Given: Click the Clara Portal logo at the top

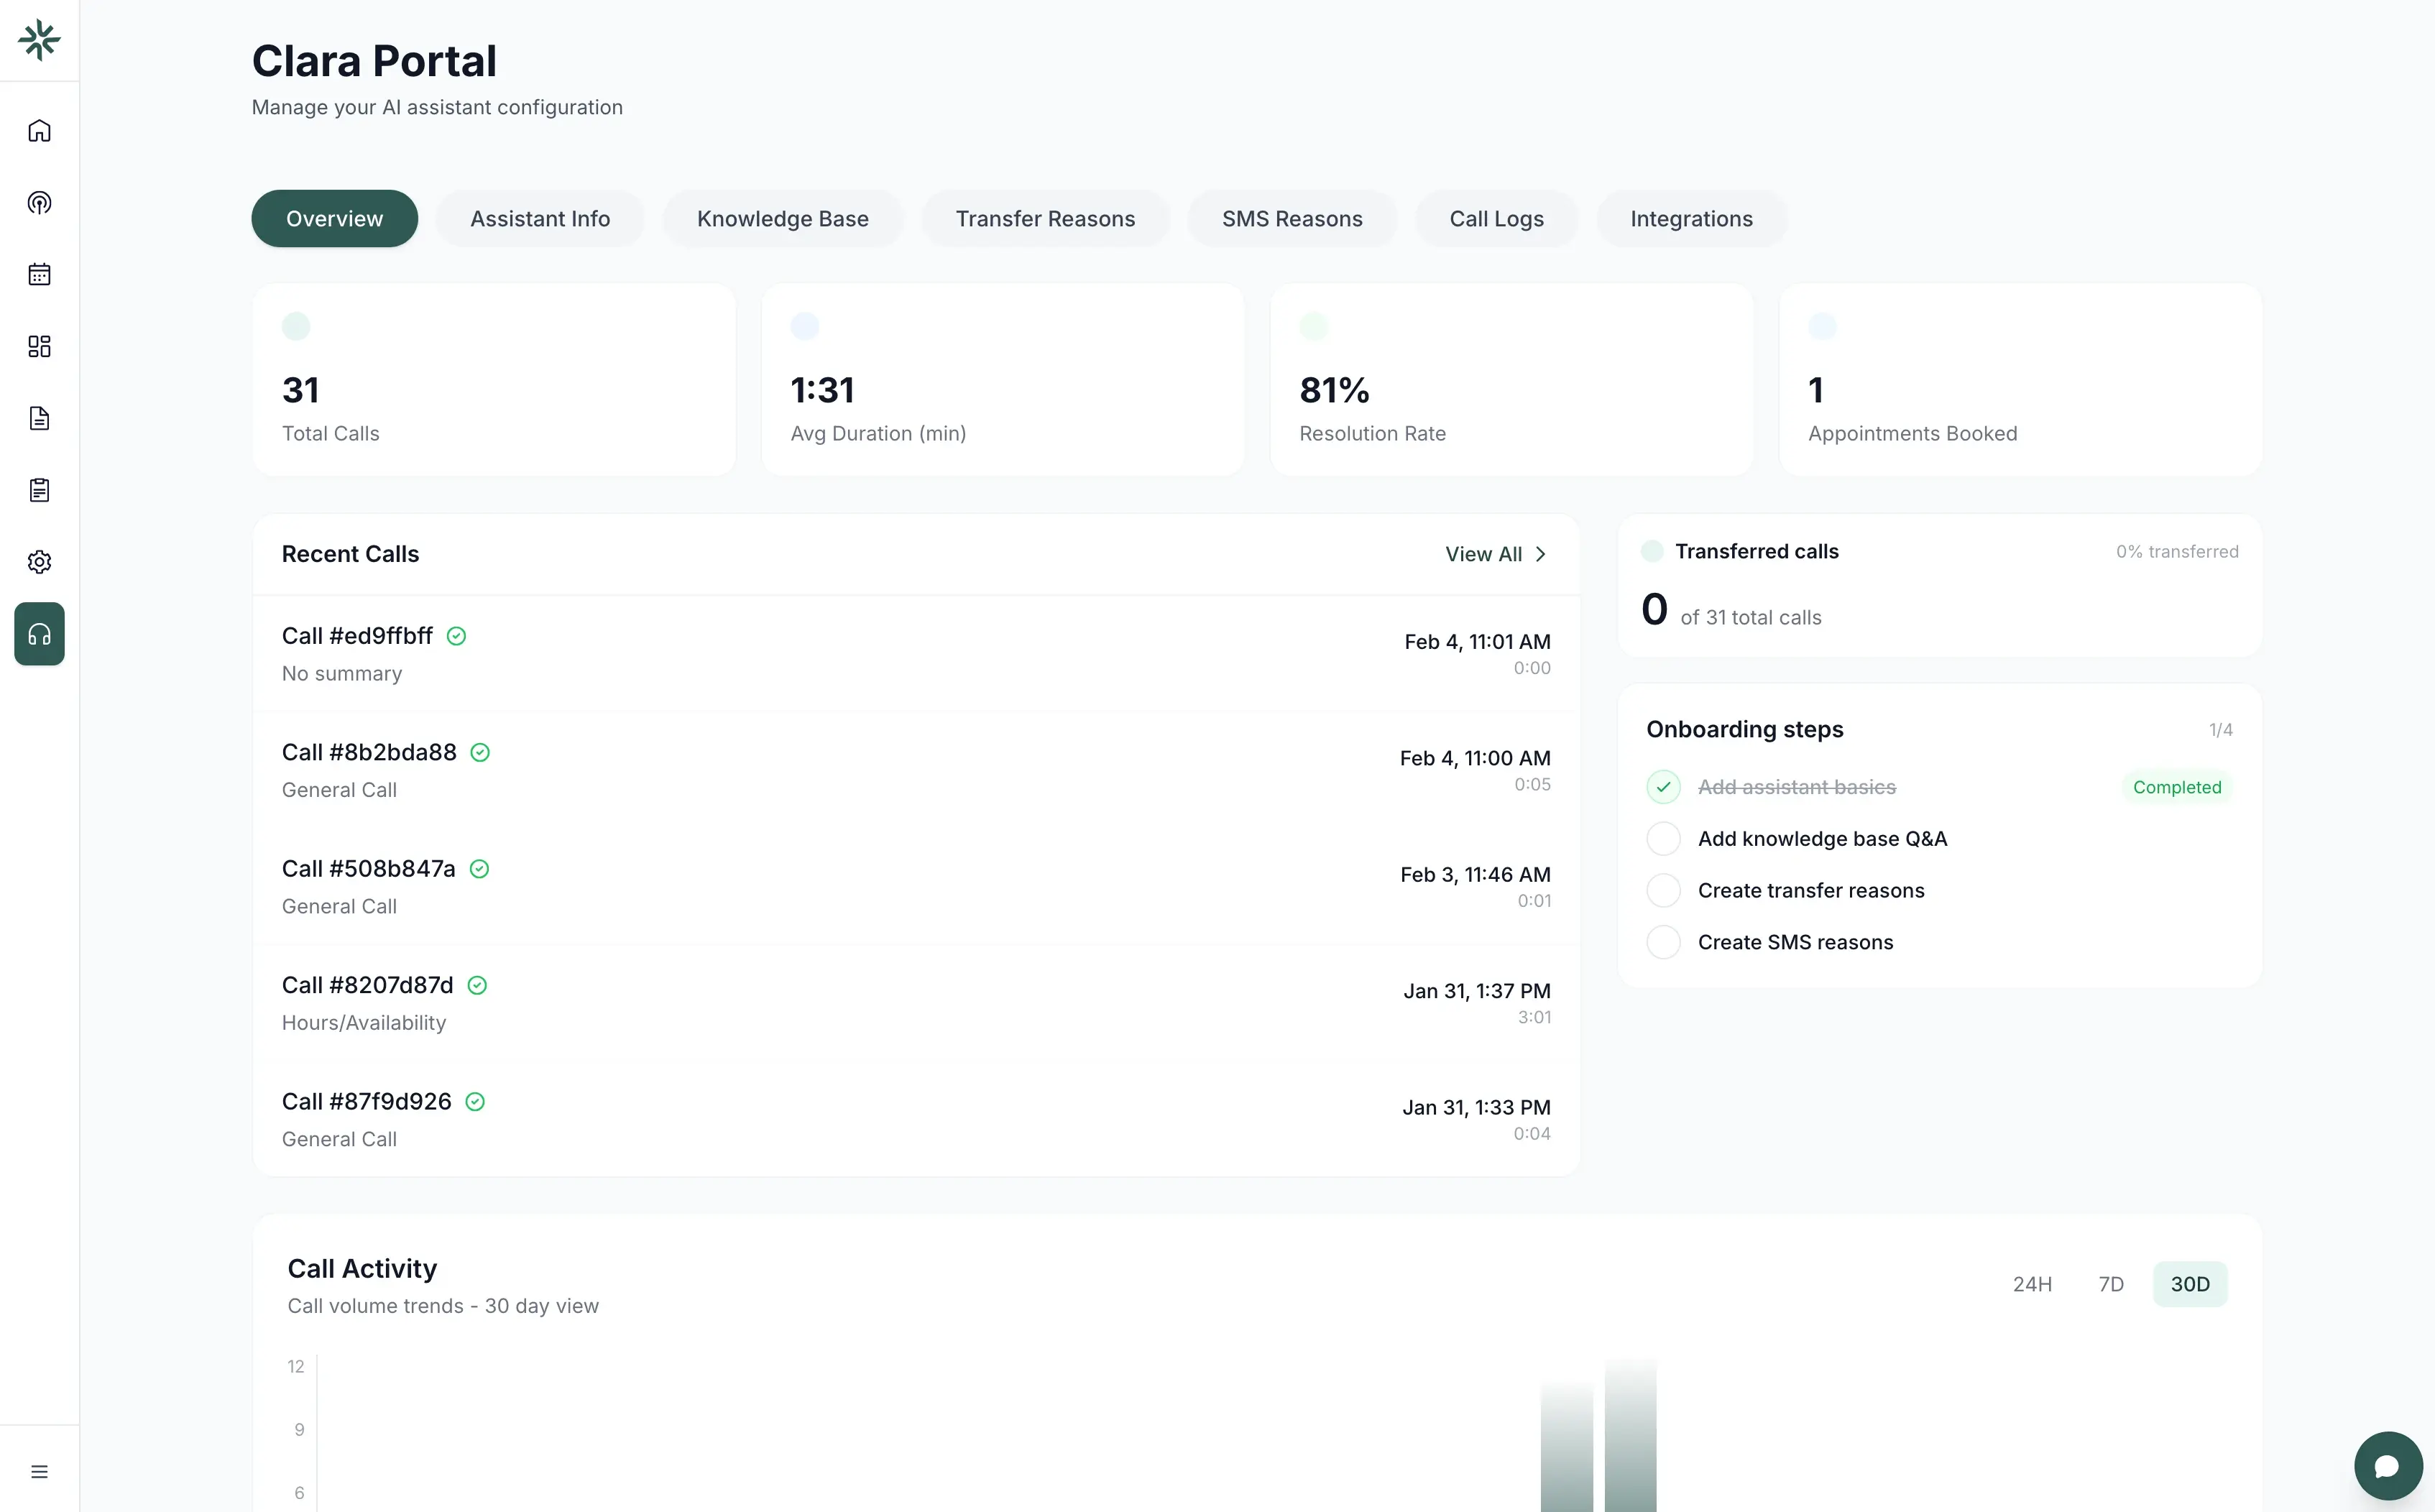Looking at the screenshot, I should (39, 40).
